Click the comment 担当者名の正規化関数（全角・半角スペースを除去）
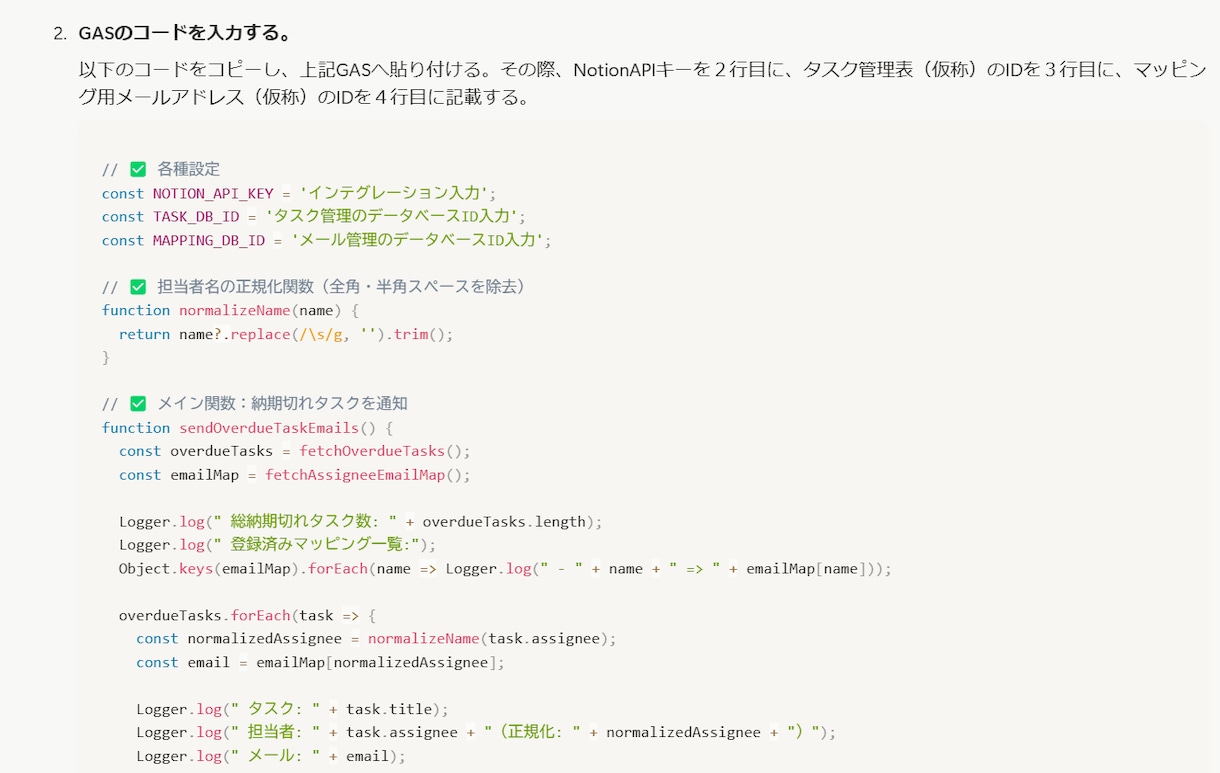This screenshot has width=1220, height=773. (341, 287)
